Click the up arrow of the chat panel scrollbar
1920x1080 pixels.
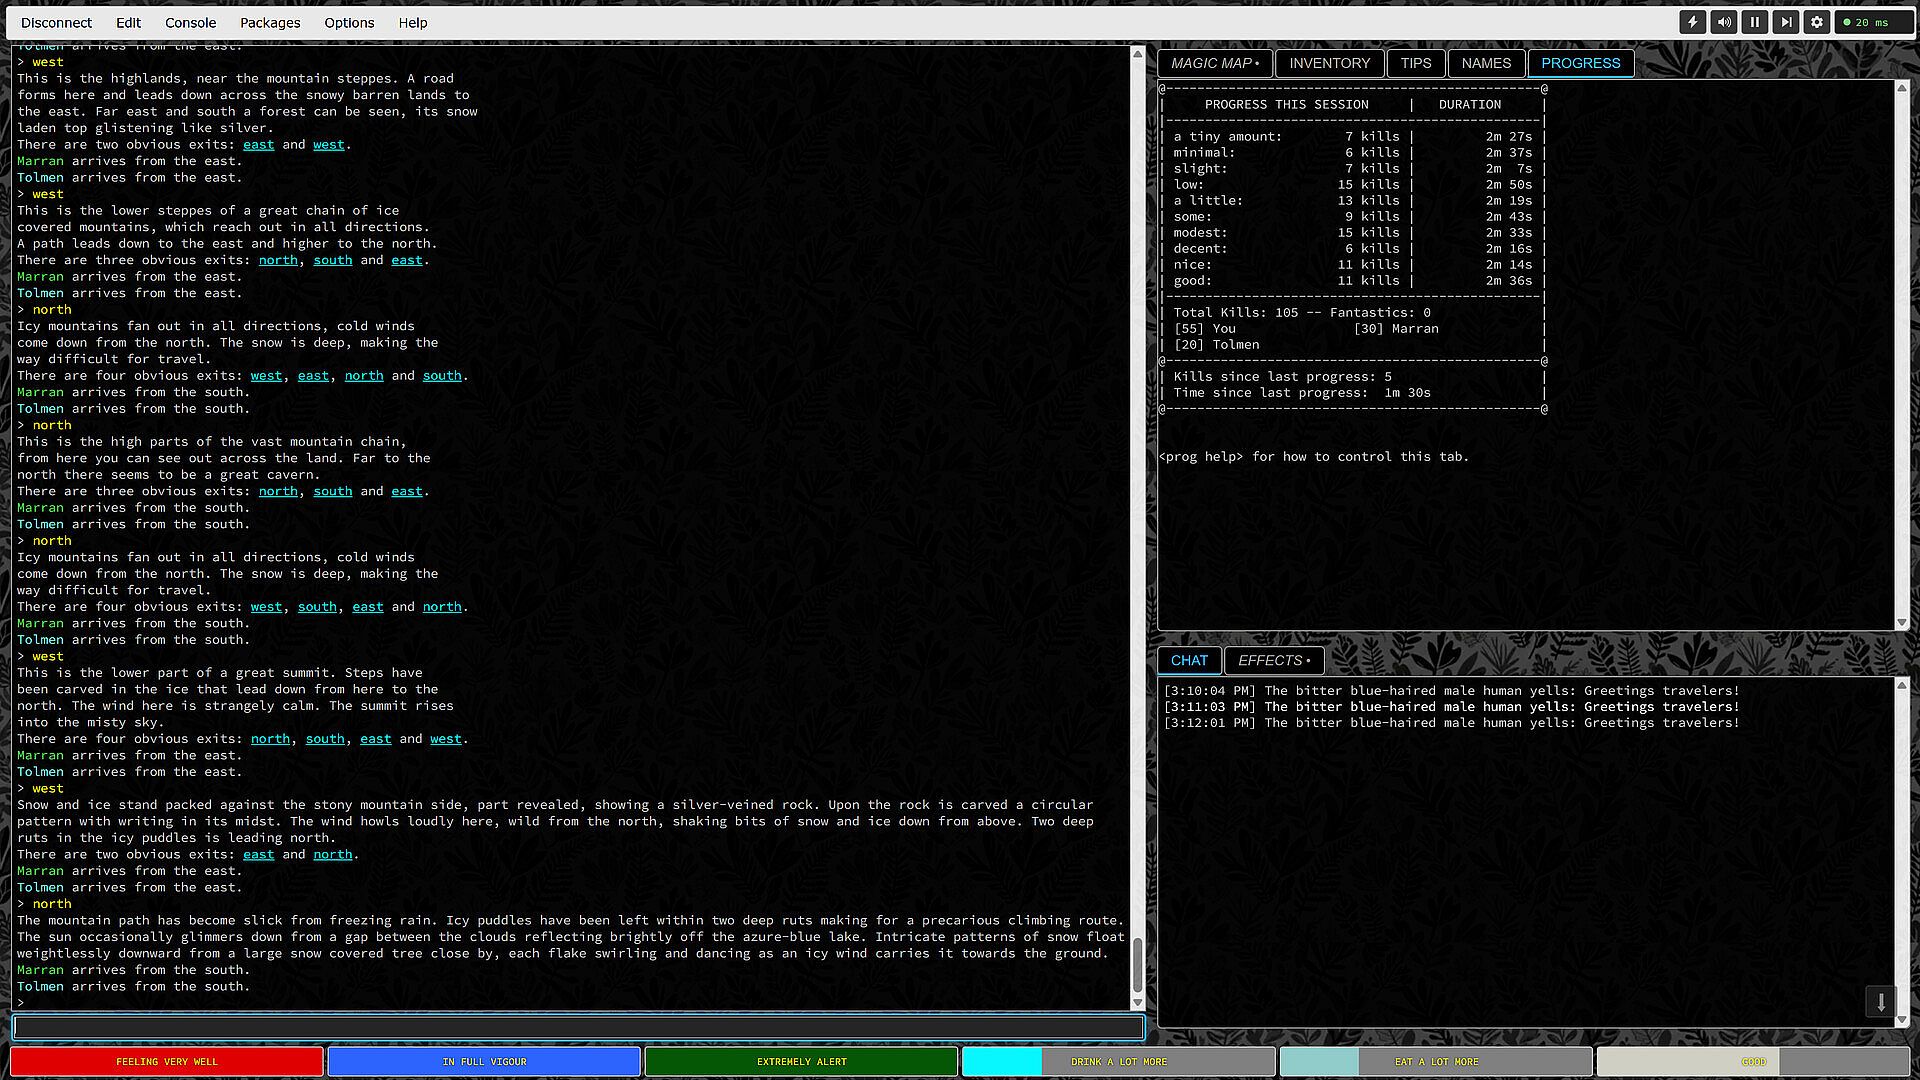pos(1902,685)
